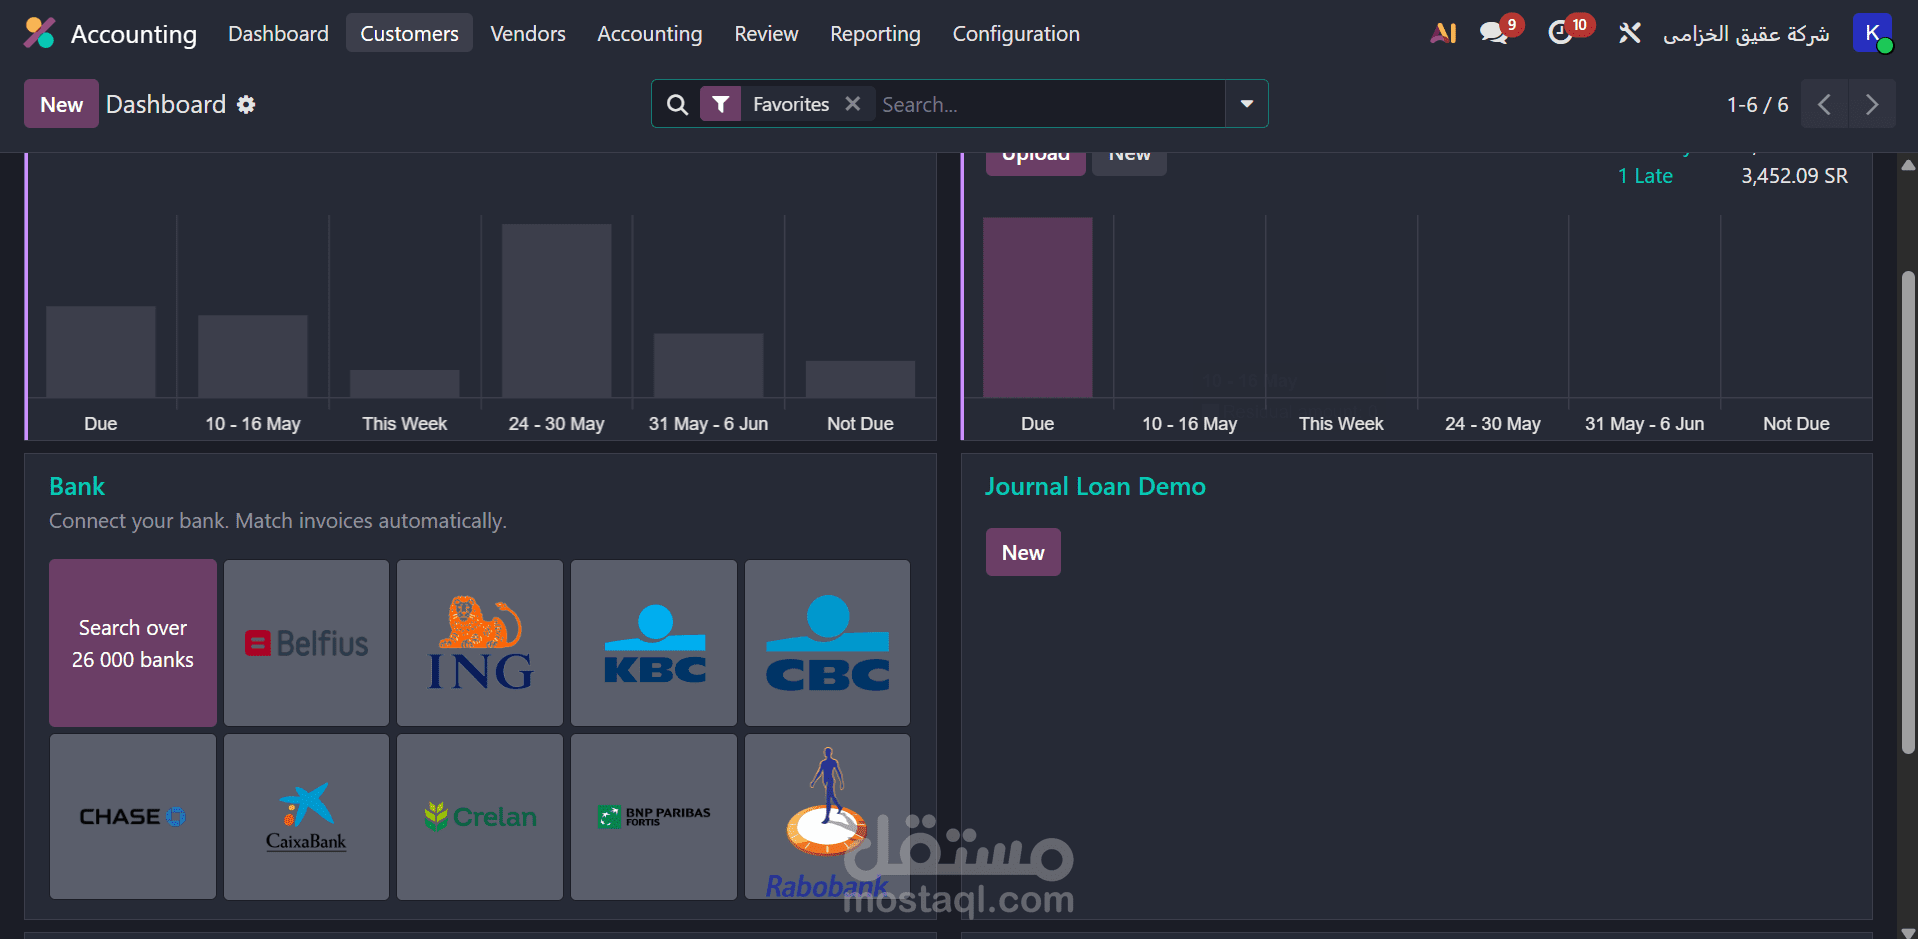Click the 31 May - 6 Jun bar in left chart

click(708, 365)
